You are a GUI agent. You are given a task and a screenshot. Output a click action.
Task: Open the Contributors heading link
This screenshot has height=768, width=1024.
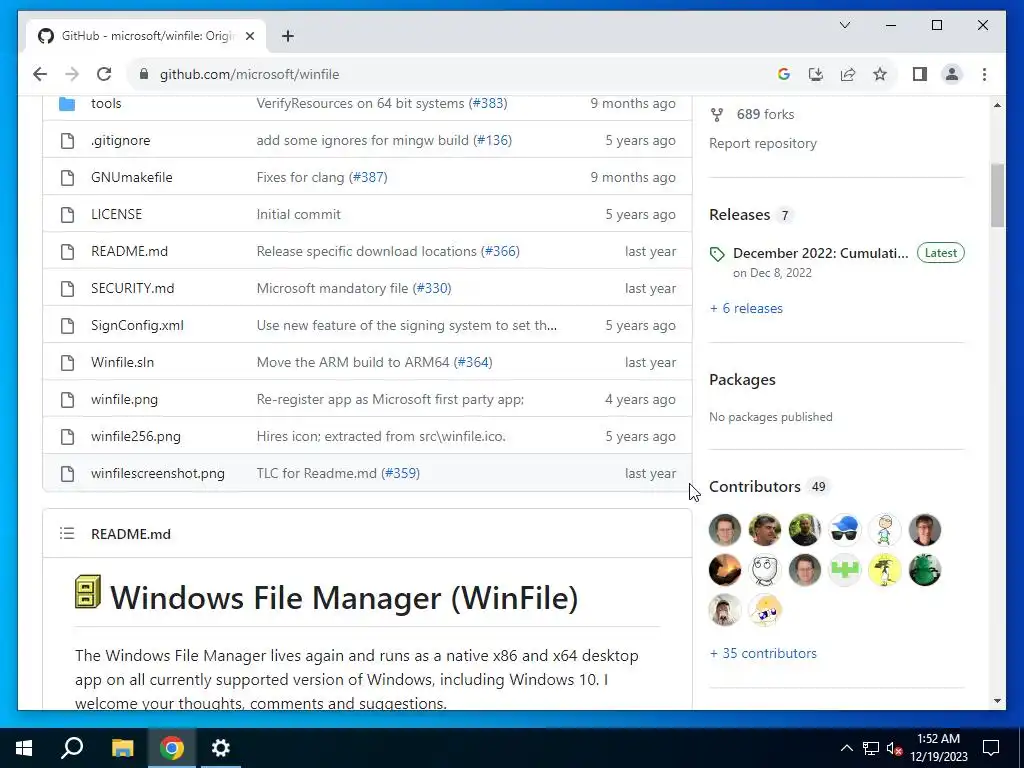tap(754, 487)
